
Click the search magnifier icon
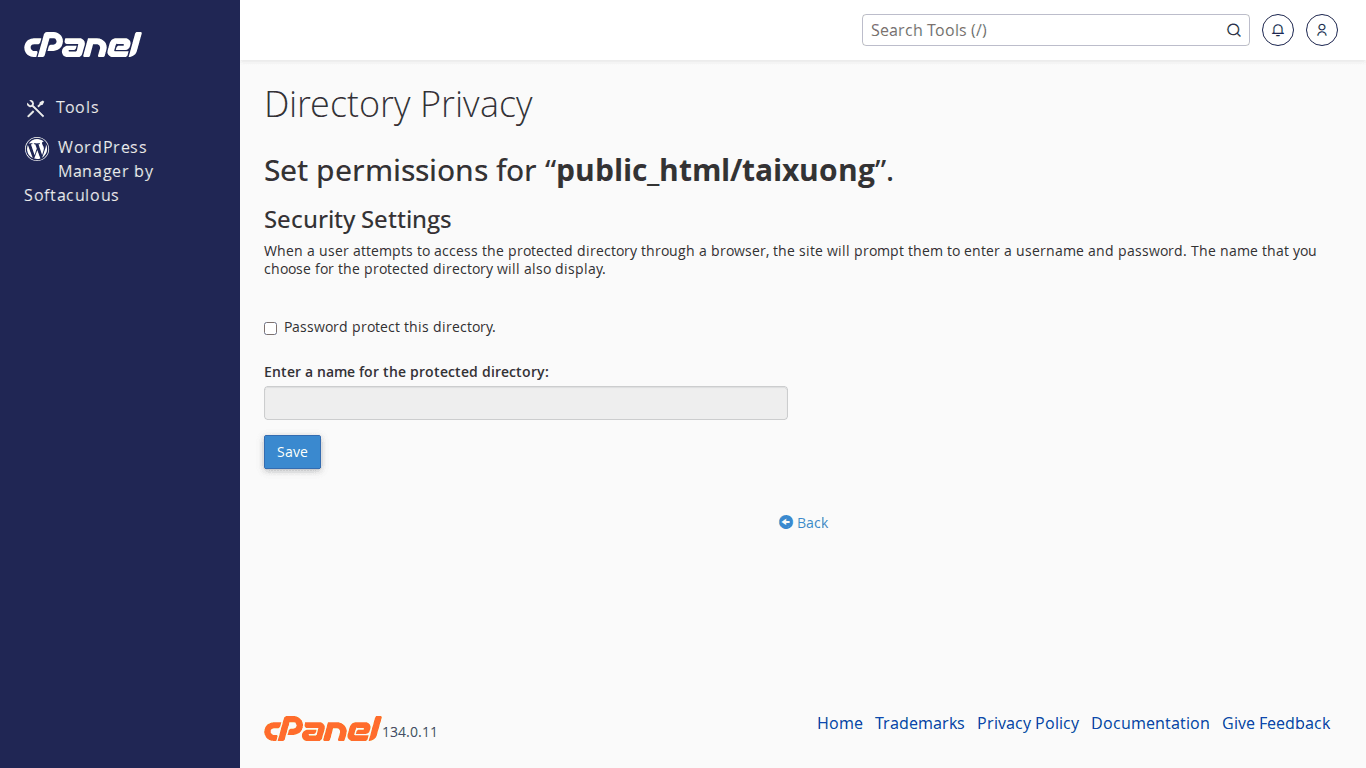[1234, 30]
